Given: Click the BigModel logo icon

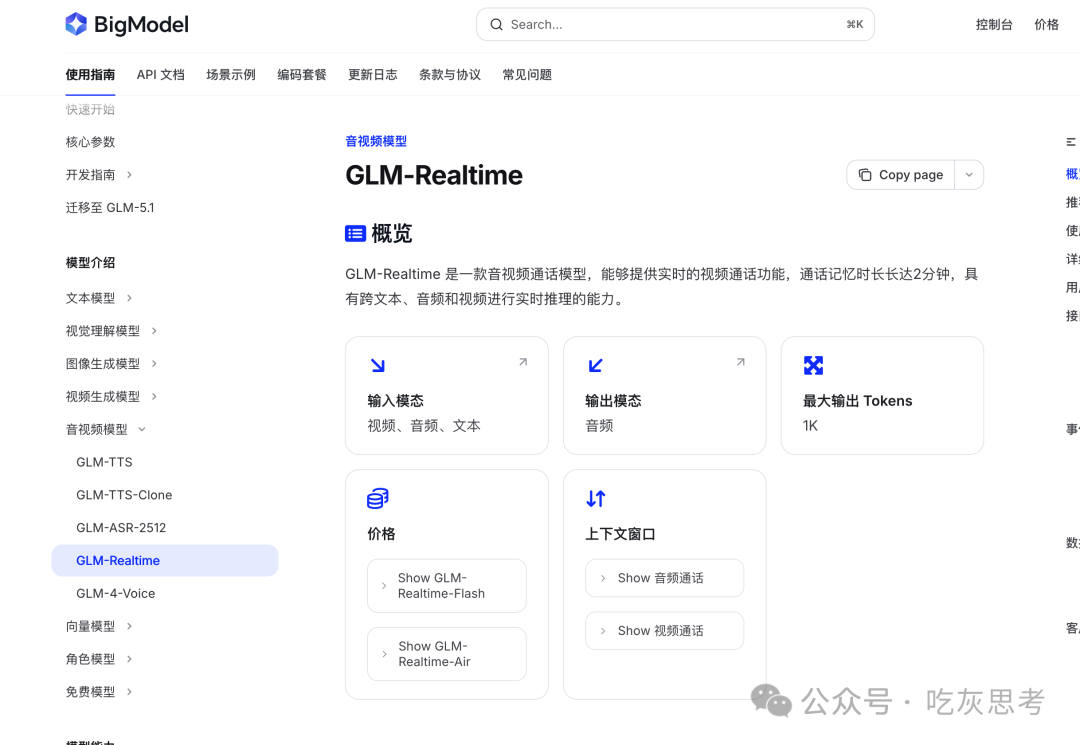Looking at the screenshot, I should click(x=76, y=24).
